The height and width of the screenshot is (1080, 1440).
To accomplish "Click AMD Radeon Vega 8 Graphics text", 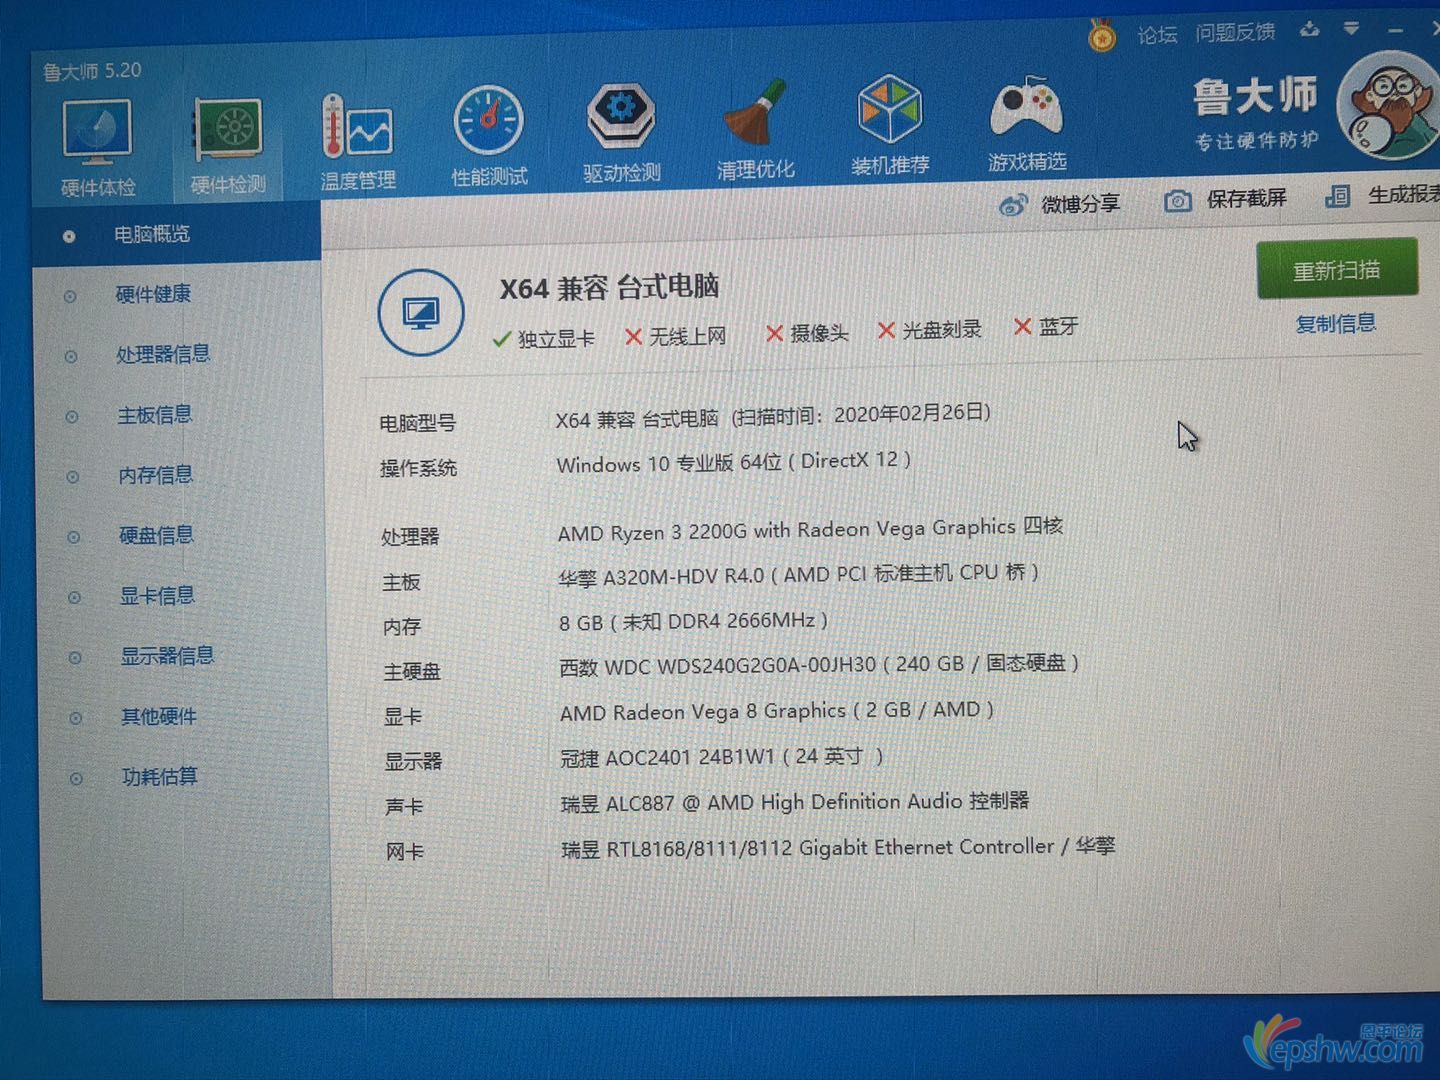I will (777, 711).
